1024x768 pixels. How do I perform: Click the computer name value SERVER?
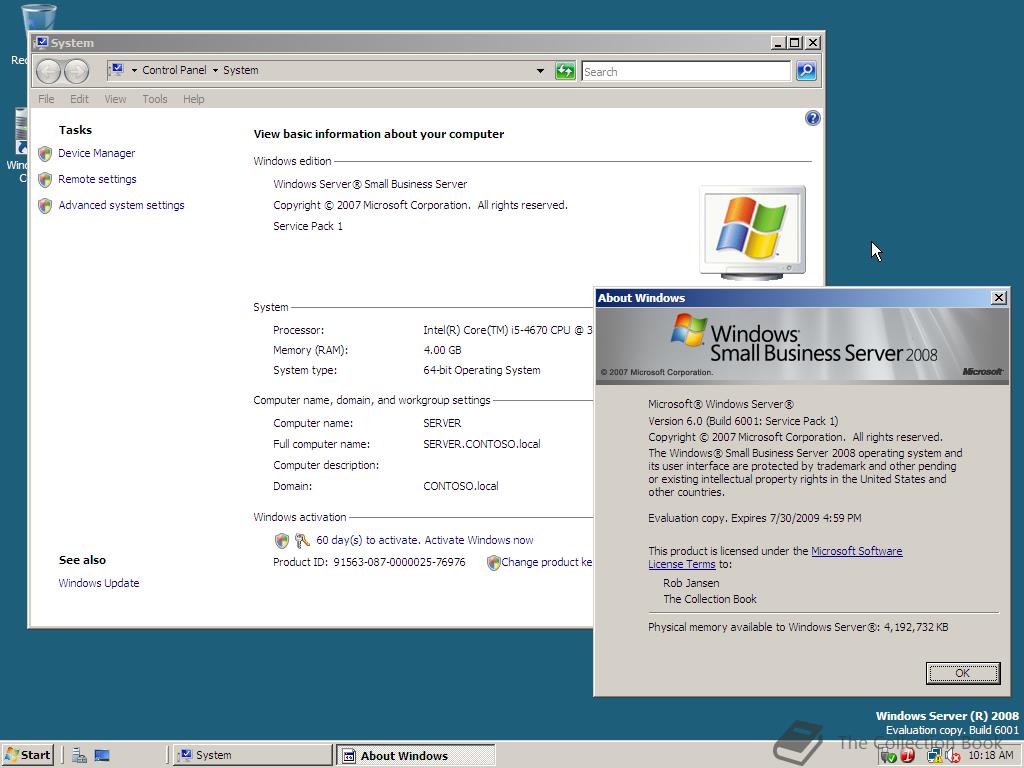click(x=442, y=423)
